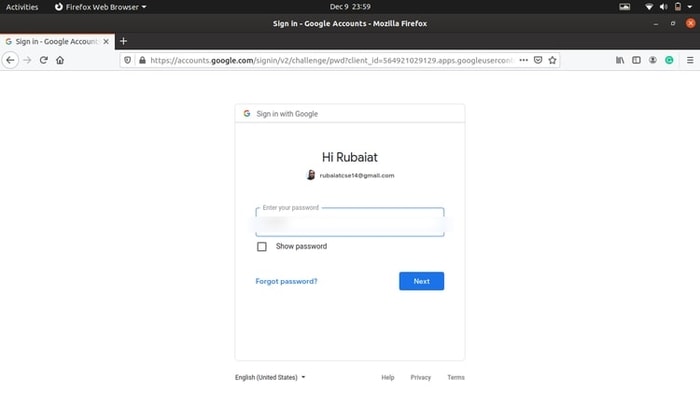The width and height of the screenshot is (700, 394).
Task: View site security padlock info
Action: click(142, 60)
